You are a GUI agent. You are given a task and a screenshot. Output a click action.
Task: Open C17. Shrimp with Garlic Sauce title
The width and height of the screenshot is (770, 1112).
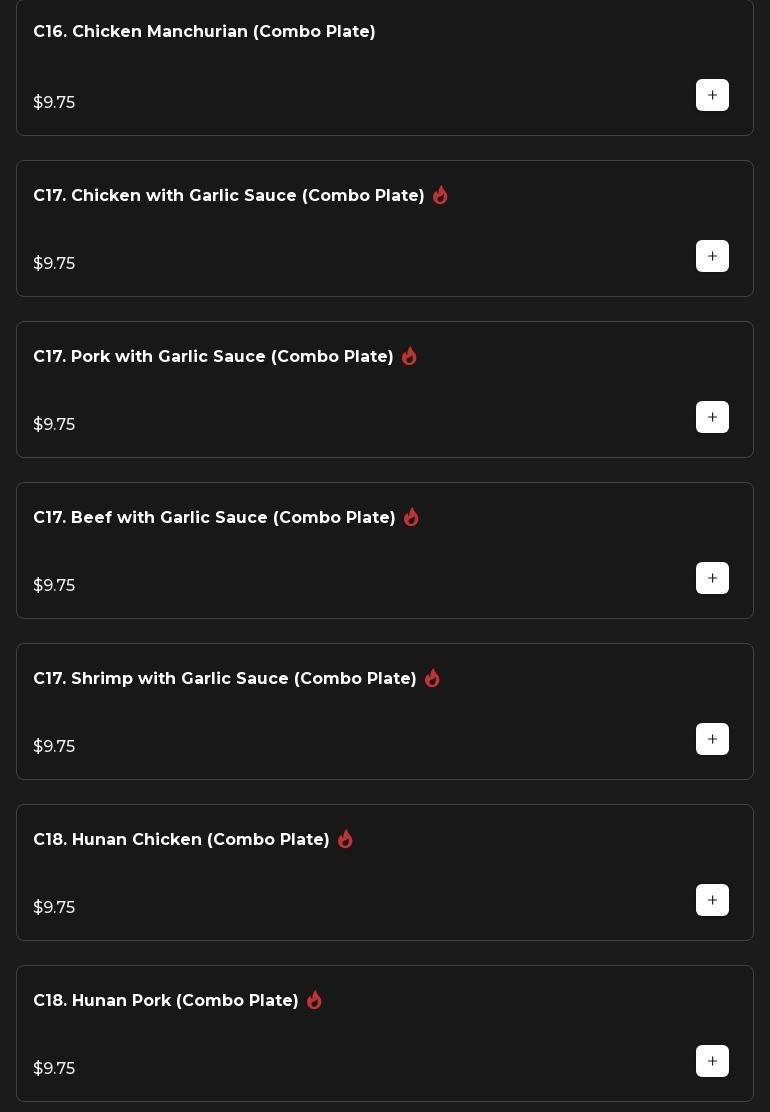click(225, 679)
